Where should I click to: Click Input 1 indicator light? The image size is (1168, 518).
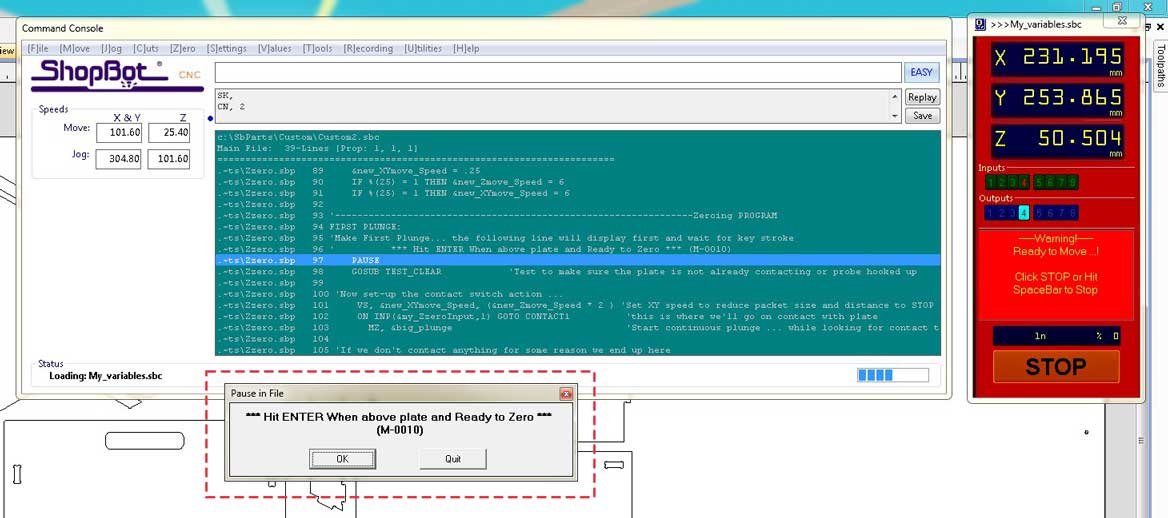click(x=991, y=182)
